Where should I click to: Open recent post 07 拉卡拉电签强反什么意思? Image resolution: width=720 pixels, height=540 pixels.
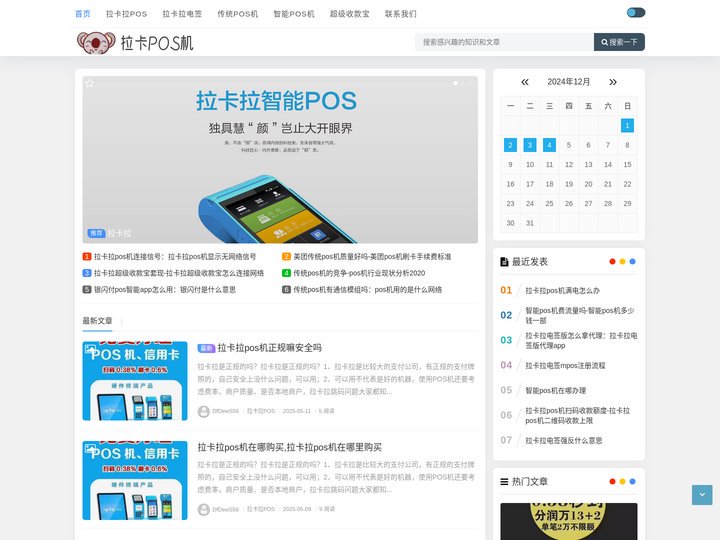tap(563, 440)
